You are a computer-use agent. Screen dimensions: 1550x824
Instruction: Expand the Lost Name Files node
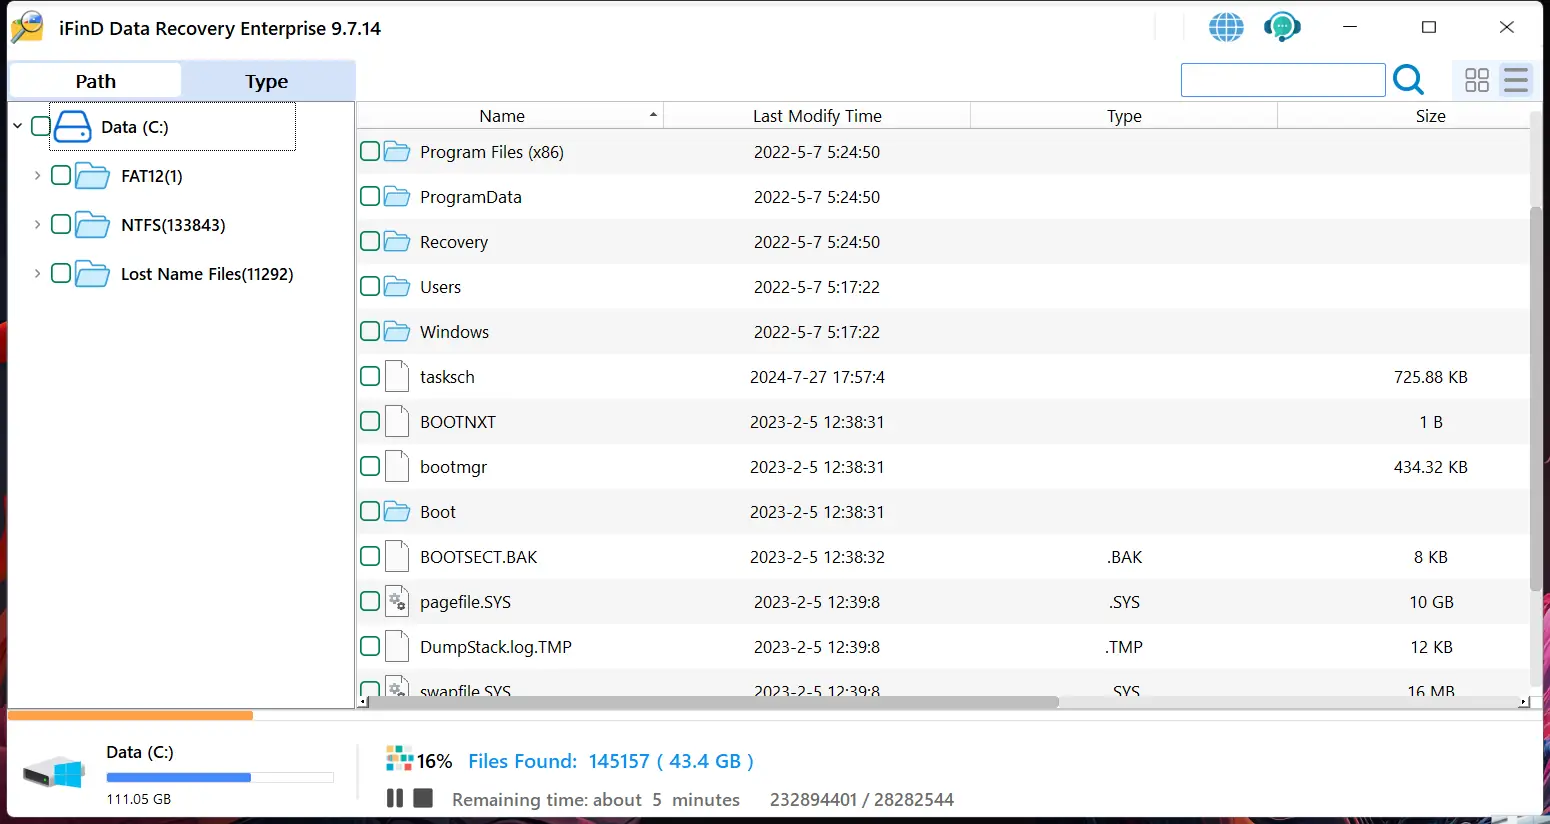(37, 273)
